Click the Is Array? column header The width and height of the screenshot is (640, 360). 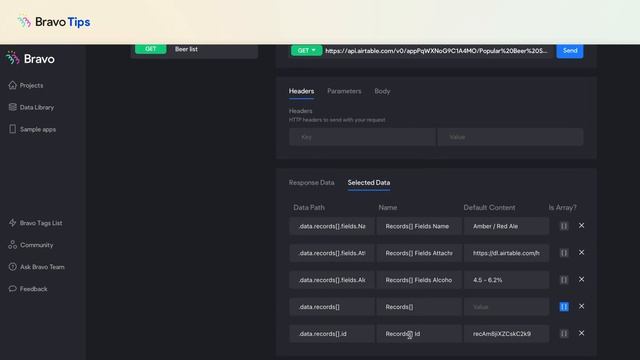coord(562,207)
